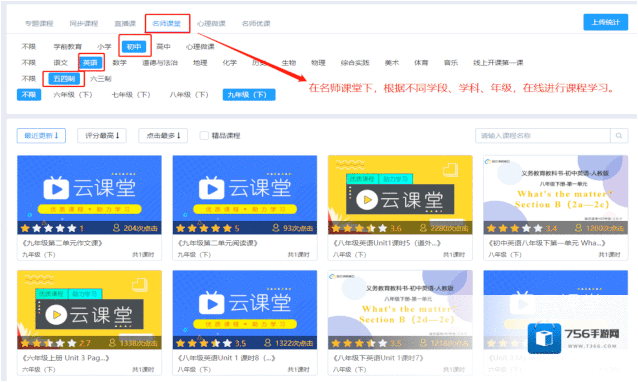This screenshot has width=638, height=382.
Task: Click the 204次点击 user icon
Action: (116, 228)
